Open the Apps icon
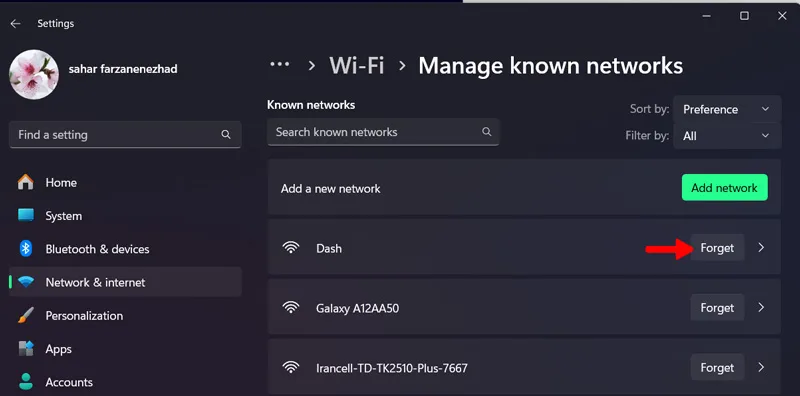This screenshot has width=800, height=396. (26, 349)
